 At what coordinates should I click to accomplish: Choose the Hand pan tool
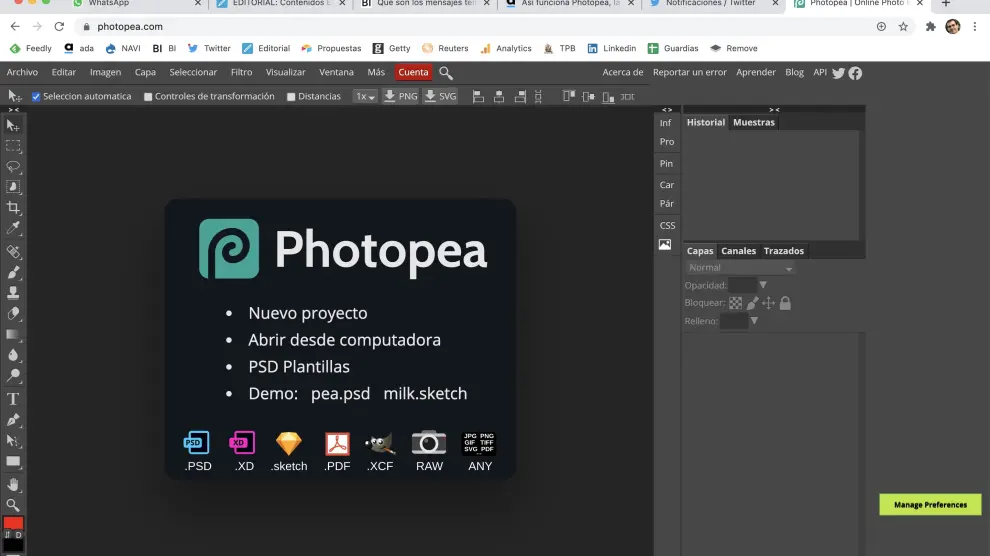click(13, 484)
